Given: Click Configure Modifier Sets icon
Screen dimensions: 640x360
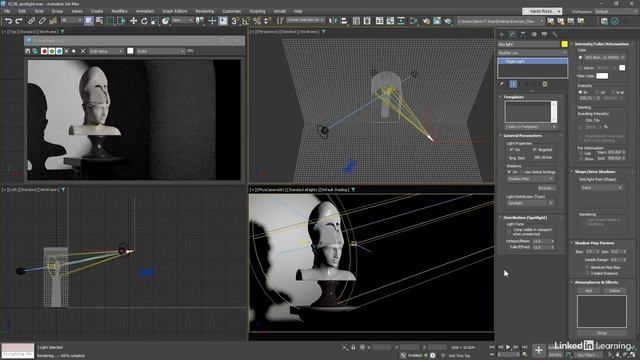Looking at the screenshot, I should click(545, 84).
